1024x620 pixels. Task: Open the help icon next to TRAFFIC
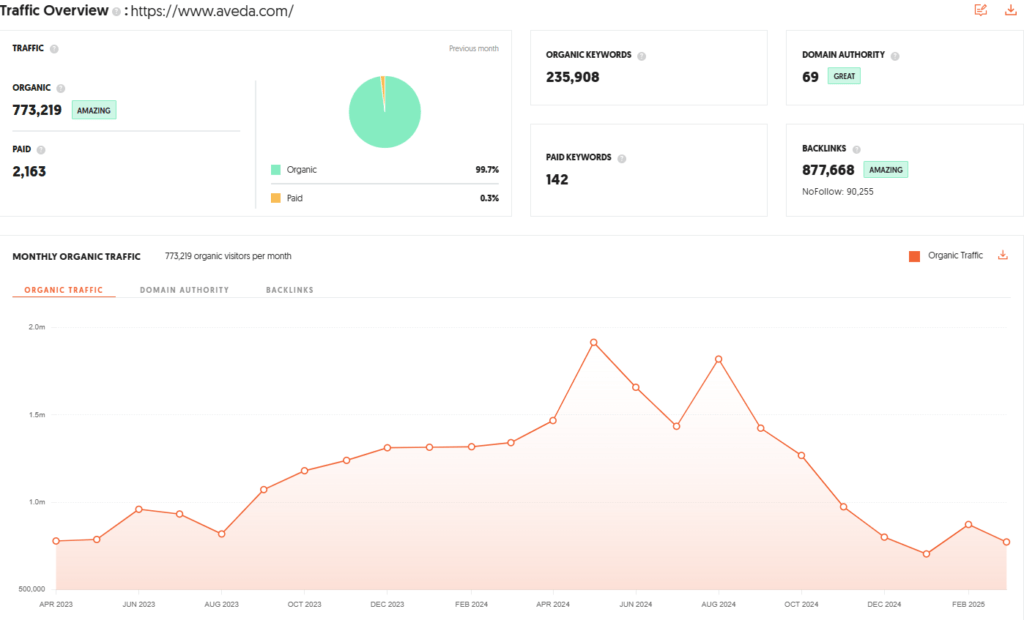click(x=54, y=49)
